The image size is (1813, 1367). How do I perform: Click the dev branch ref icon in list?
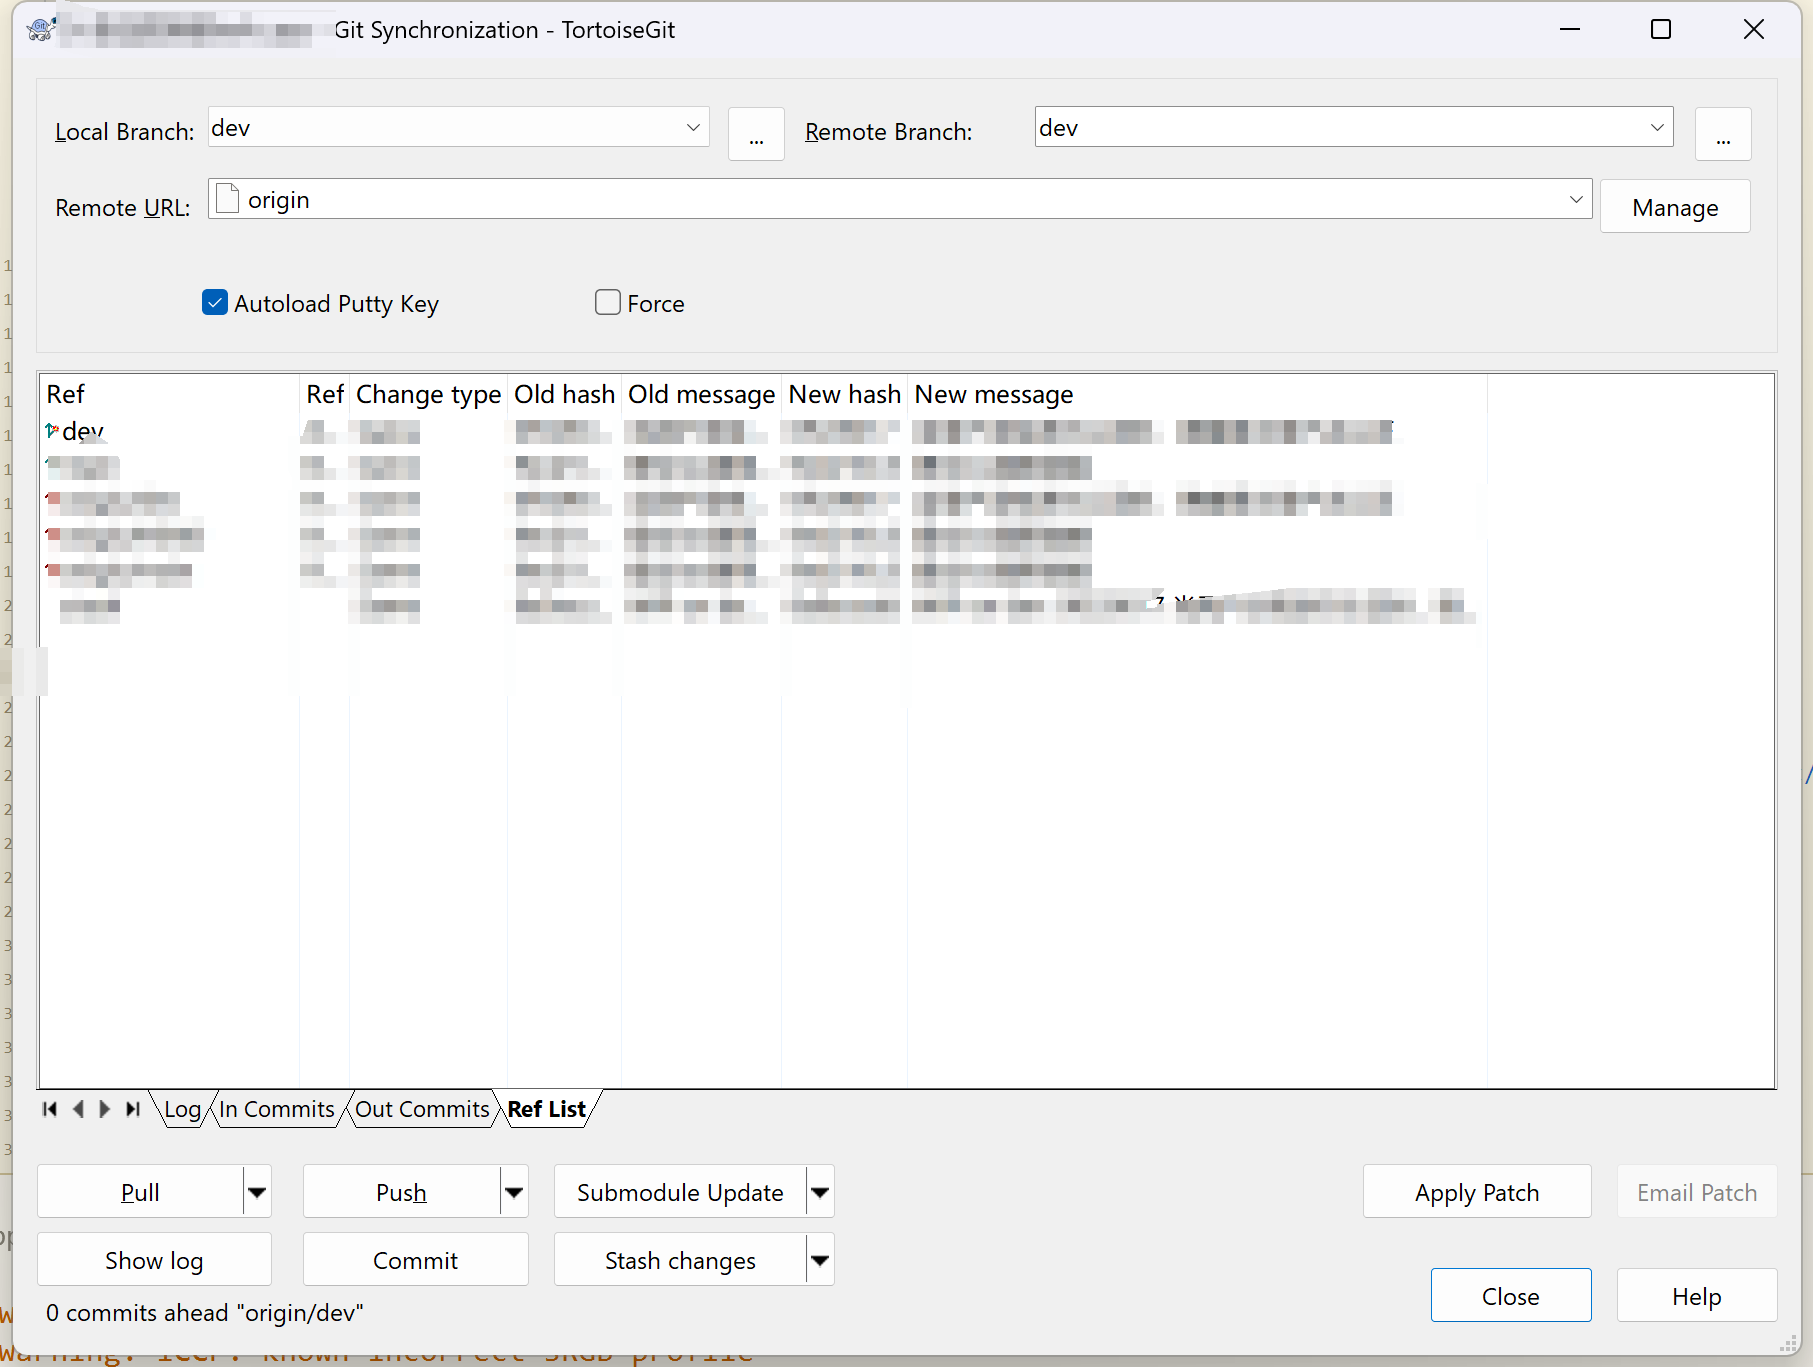point(52,431)
